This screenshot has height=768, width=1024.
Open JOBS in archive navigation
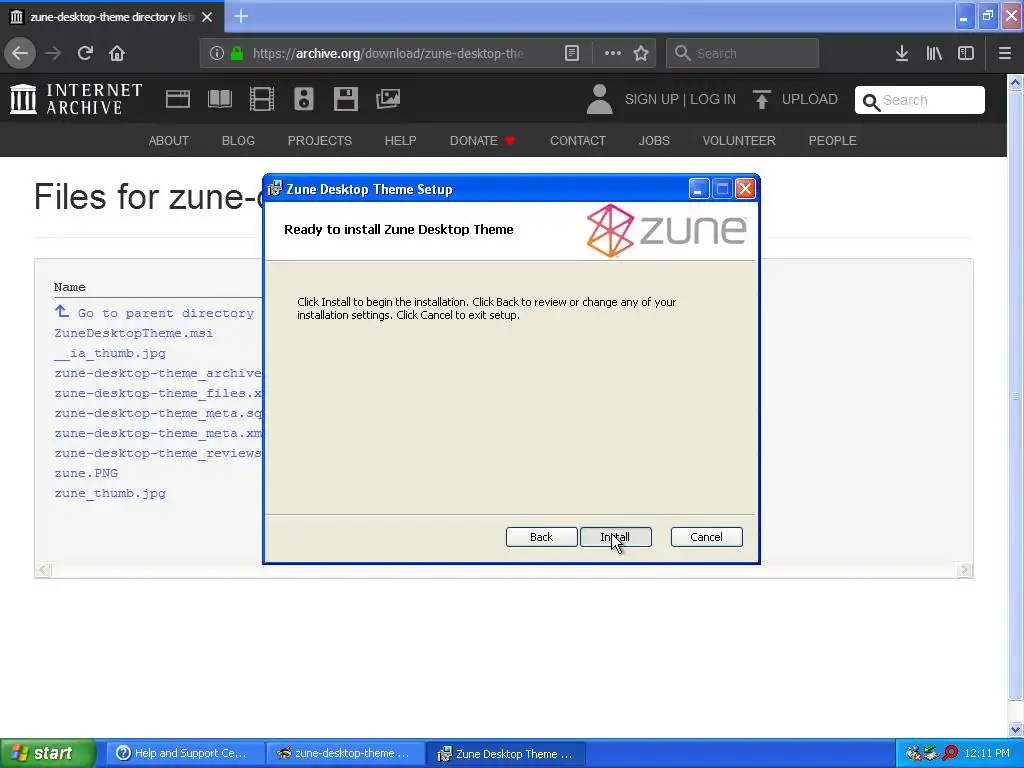tap(654, 140)
